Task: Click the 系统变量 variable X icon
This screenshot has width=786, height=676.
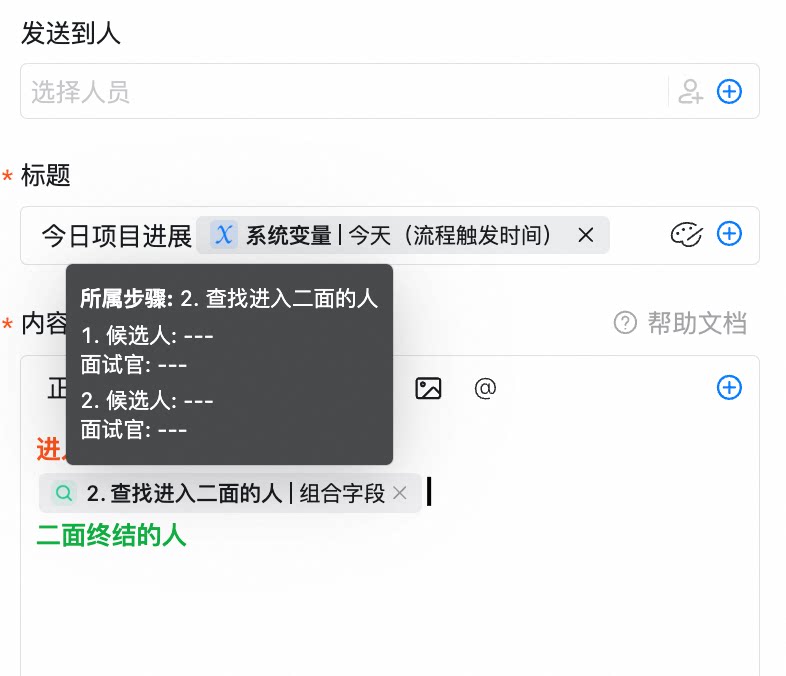Action: 224,235
